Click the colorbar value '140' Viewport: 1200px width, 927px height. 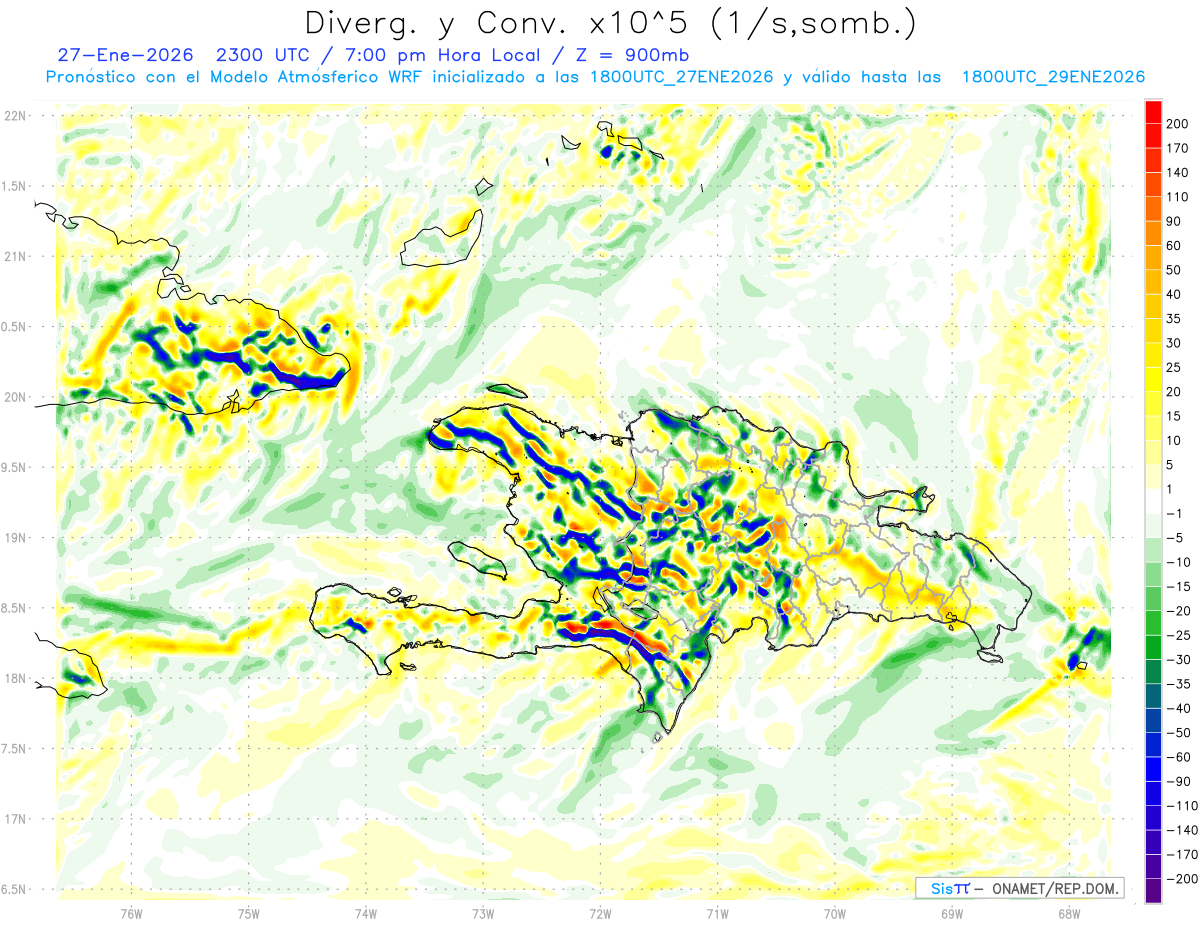[x=1178, y=173]
